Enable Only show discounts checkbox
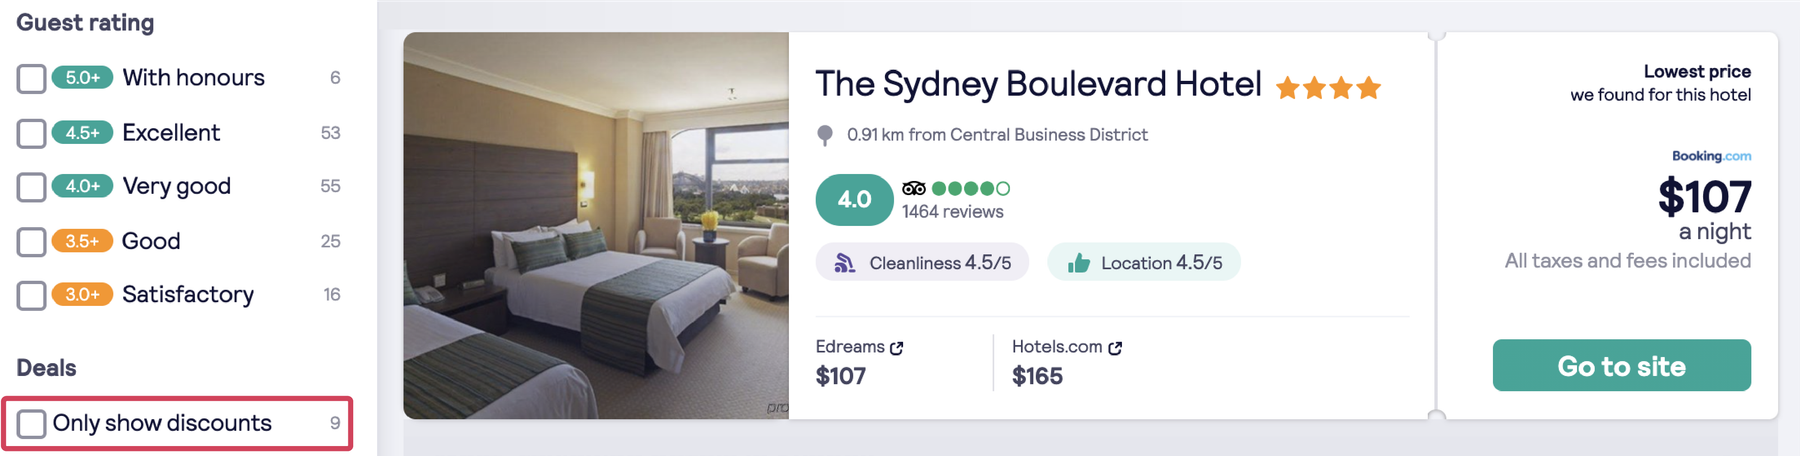Screen dimensions: 1800x456 click(32, 423)
